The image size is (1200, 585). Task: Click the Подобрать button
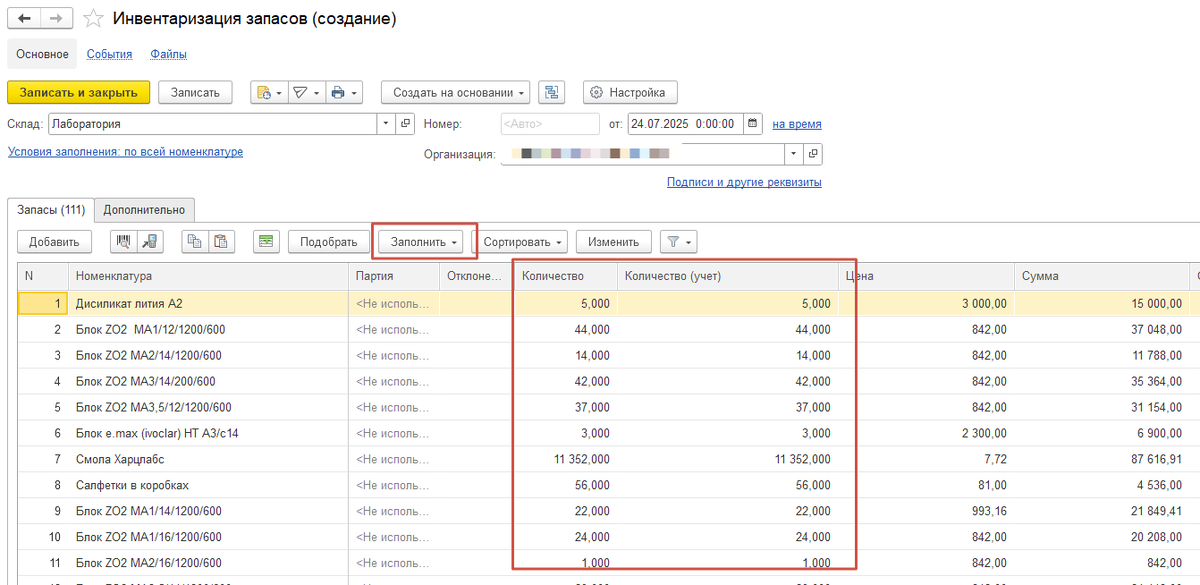pyautogui.click(x=328, y=241)
